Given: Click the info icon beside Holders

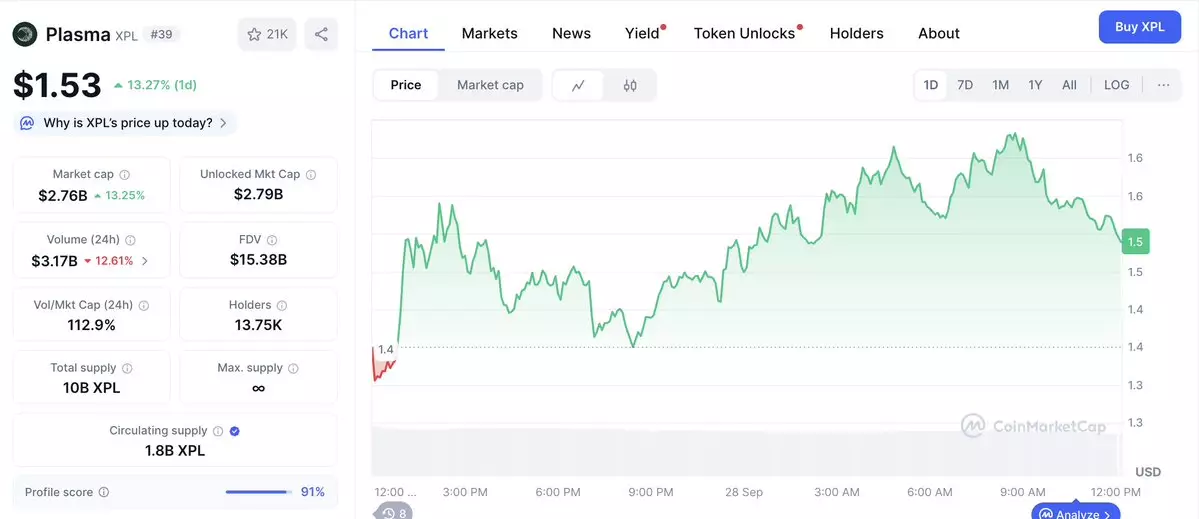Looking at the screenshot, I should (x=282, y=305).
